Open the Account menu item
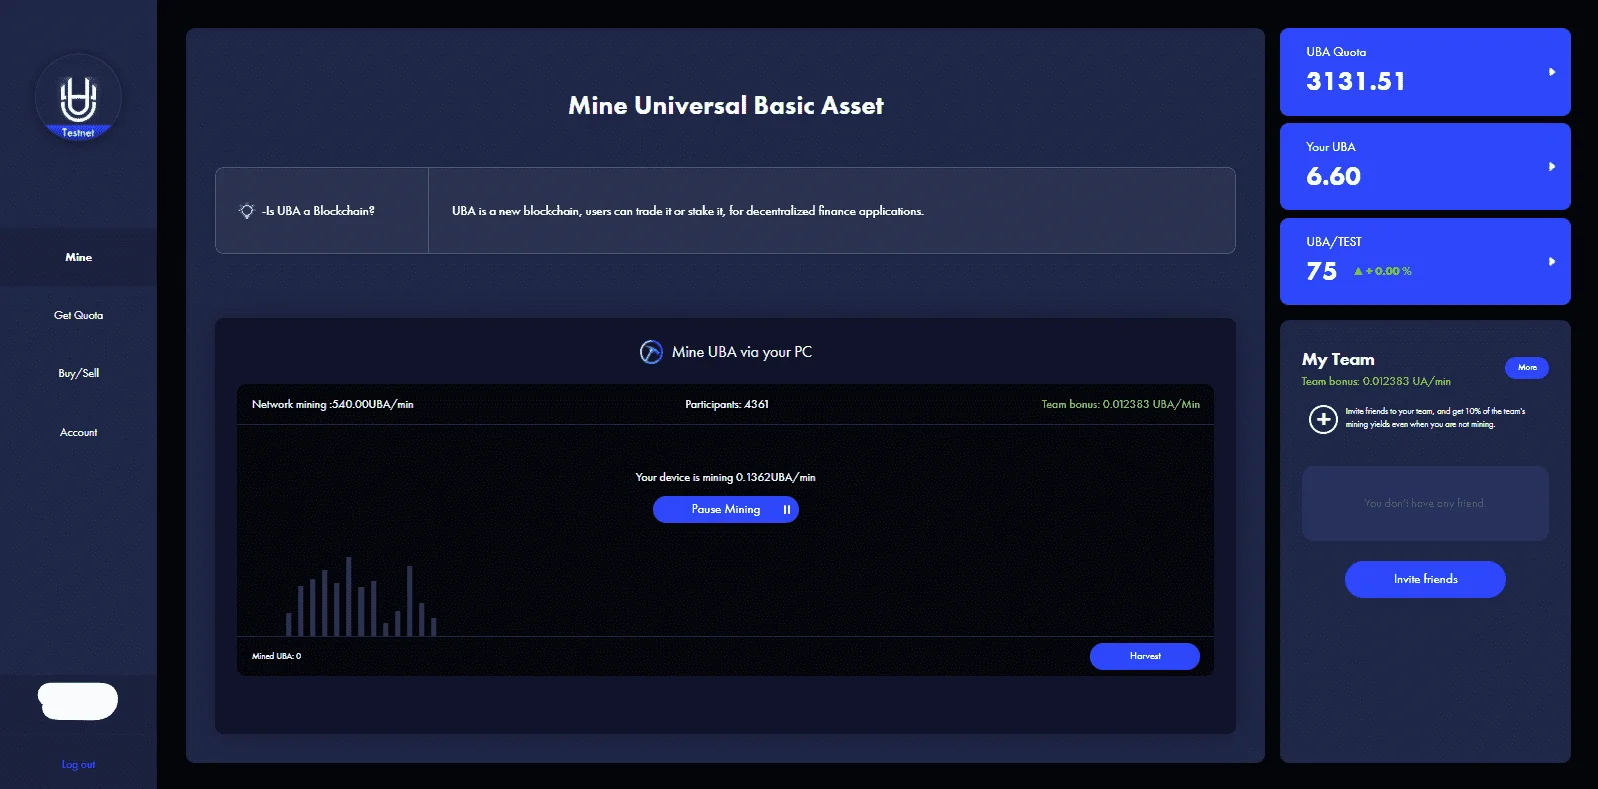This screenshot has width=1598, height=789. tap(78, 432)
